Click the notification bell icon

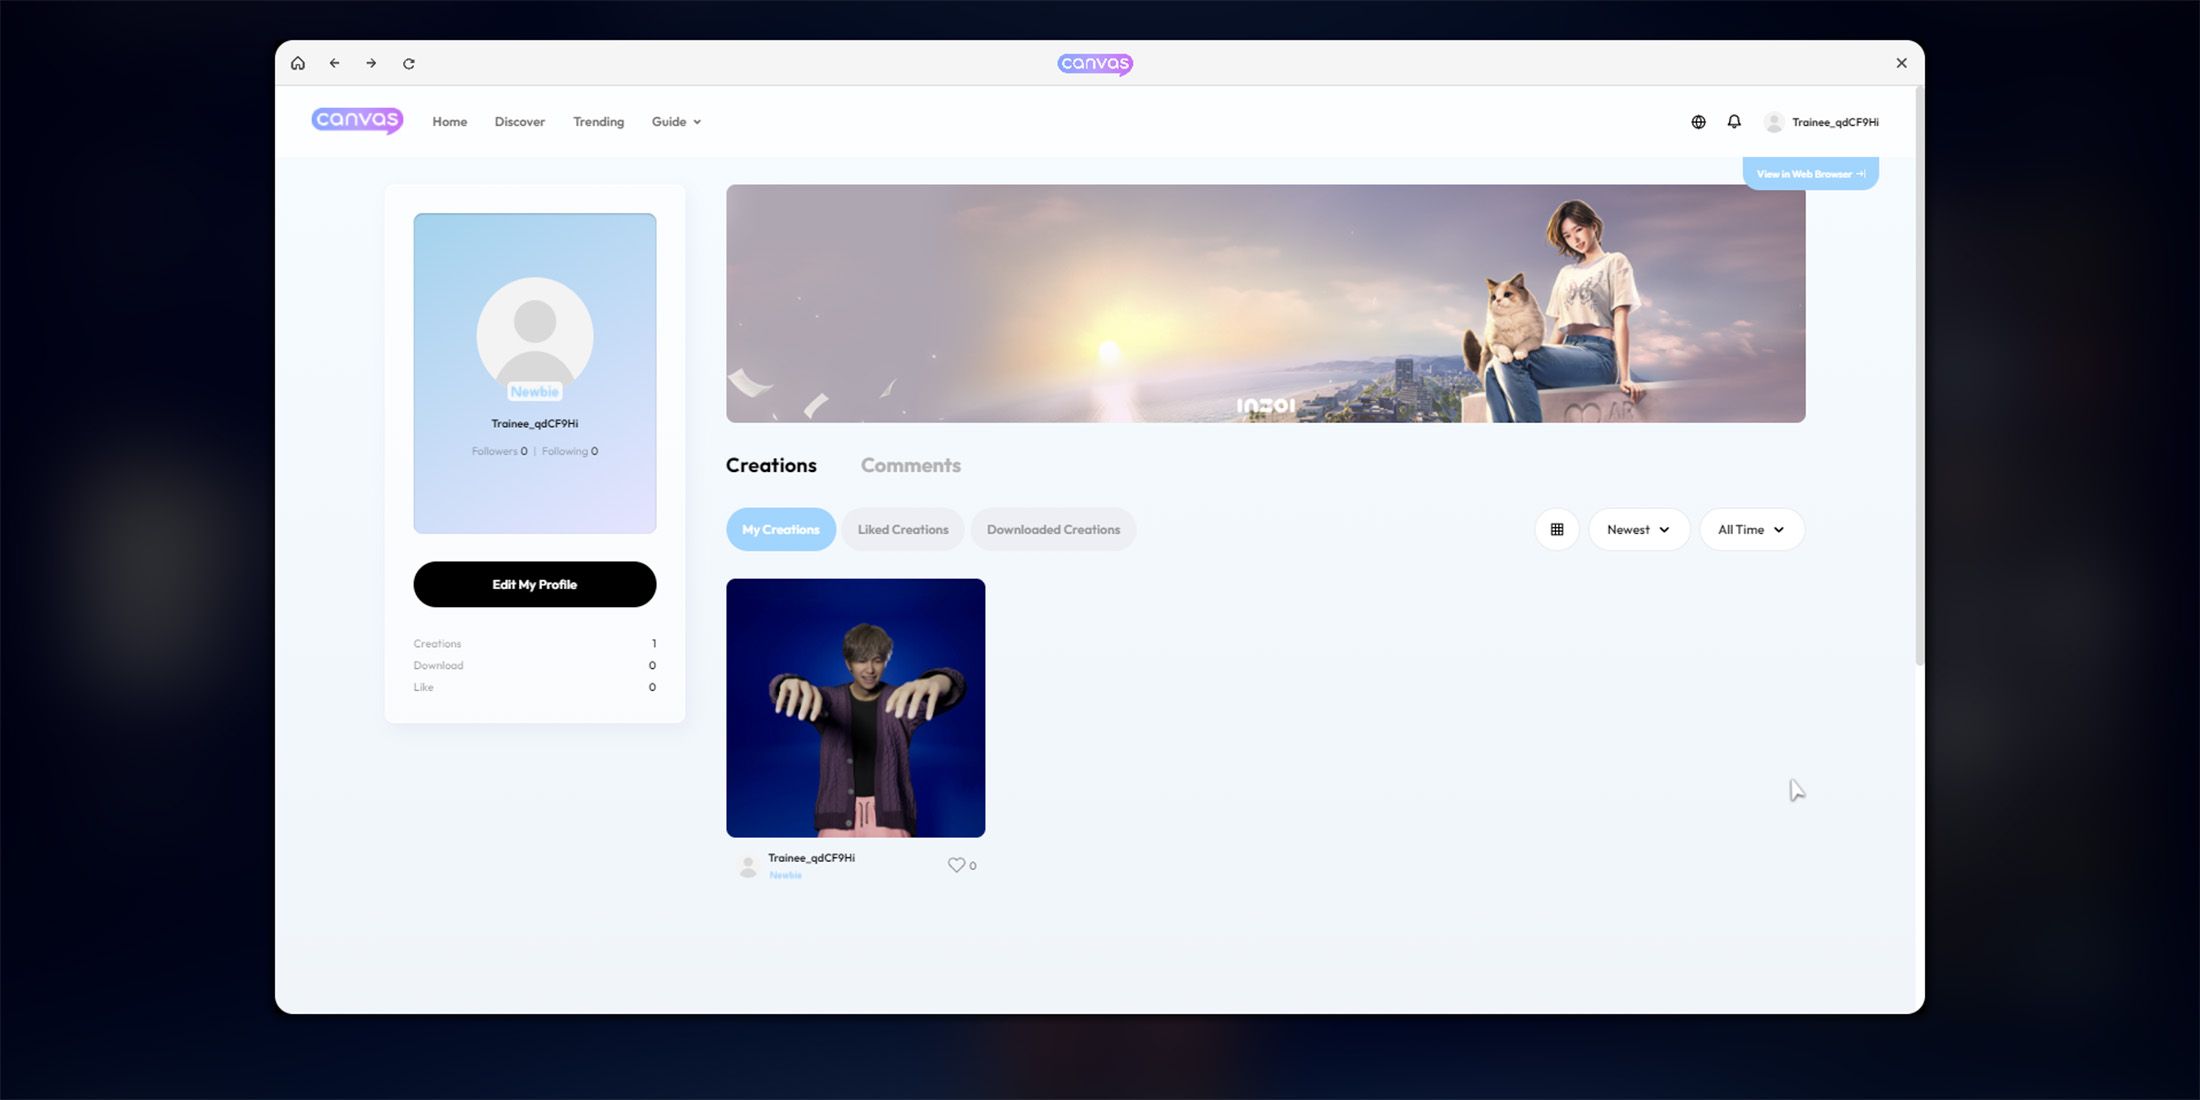[1734, 122]
